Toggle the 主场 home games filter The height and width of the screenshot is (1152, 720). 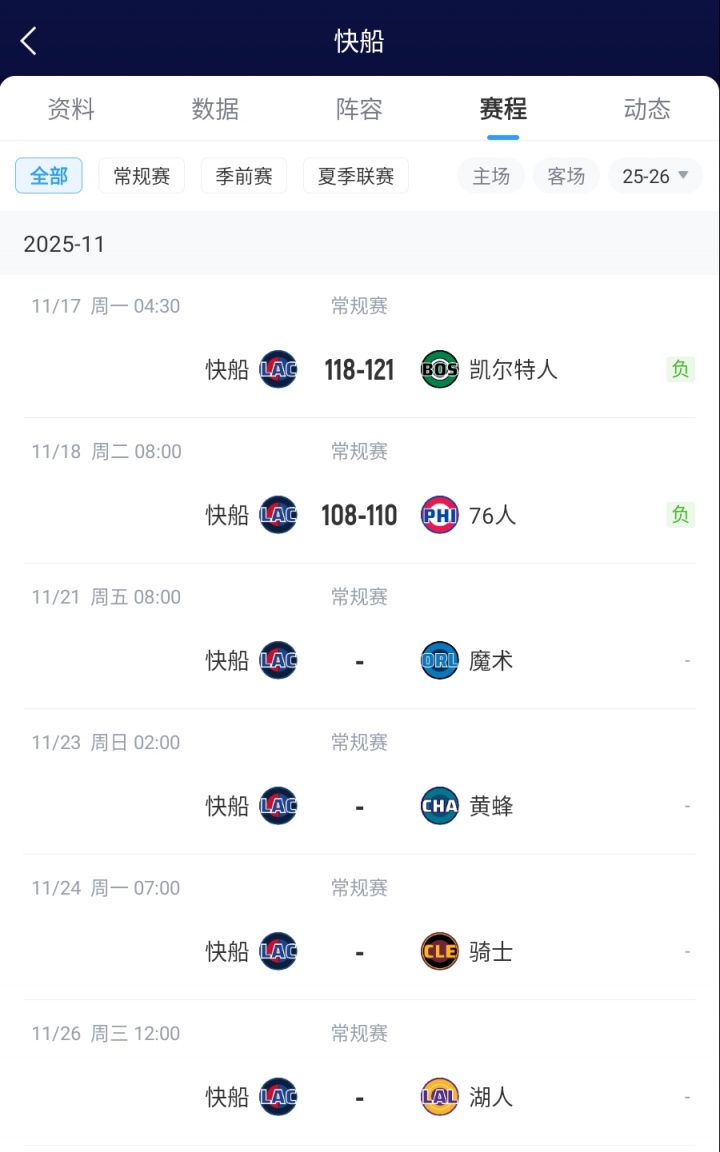click(491, 176)
